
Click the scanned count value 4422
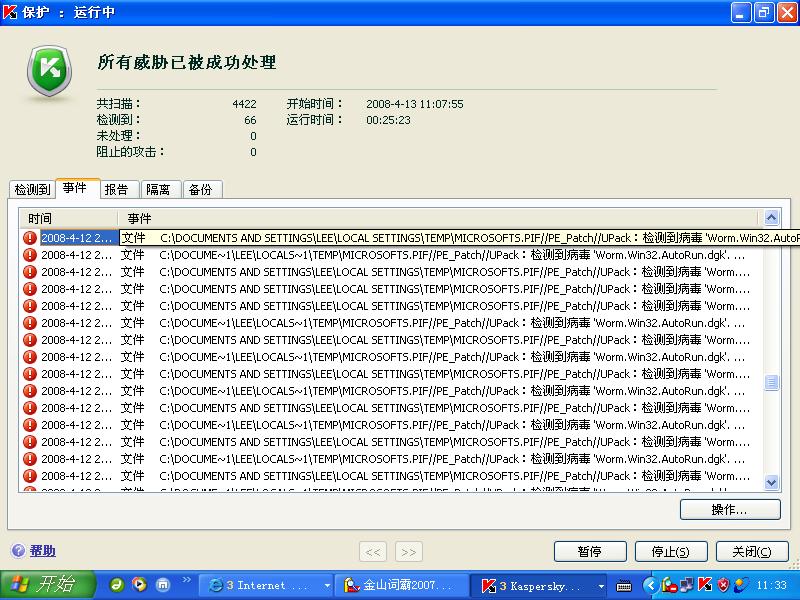point(244,104)
